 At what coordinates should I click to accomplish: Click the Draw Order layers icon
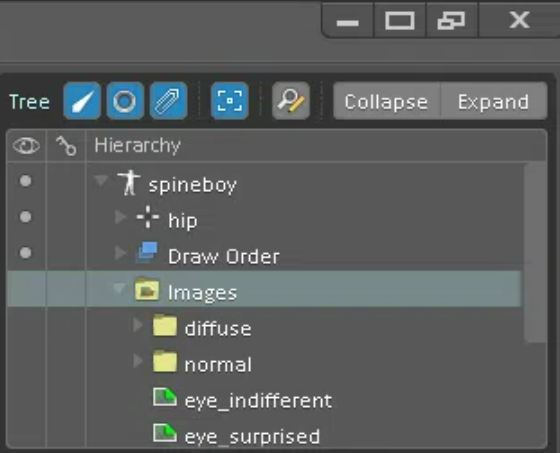[147, 253]
